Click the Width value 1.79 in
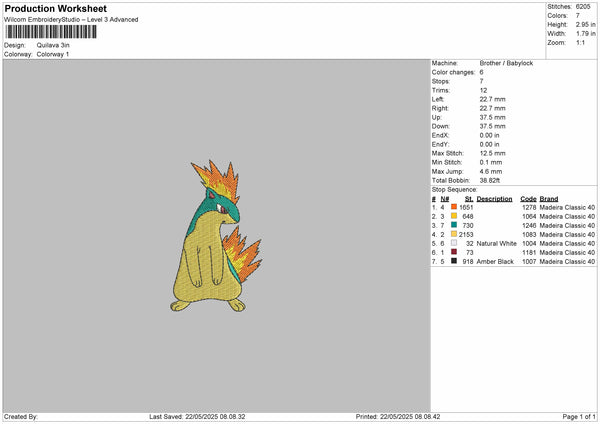600x424 pixels. coord(585,34)
